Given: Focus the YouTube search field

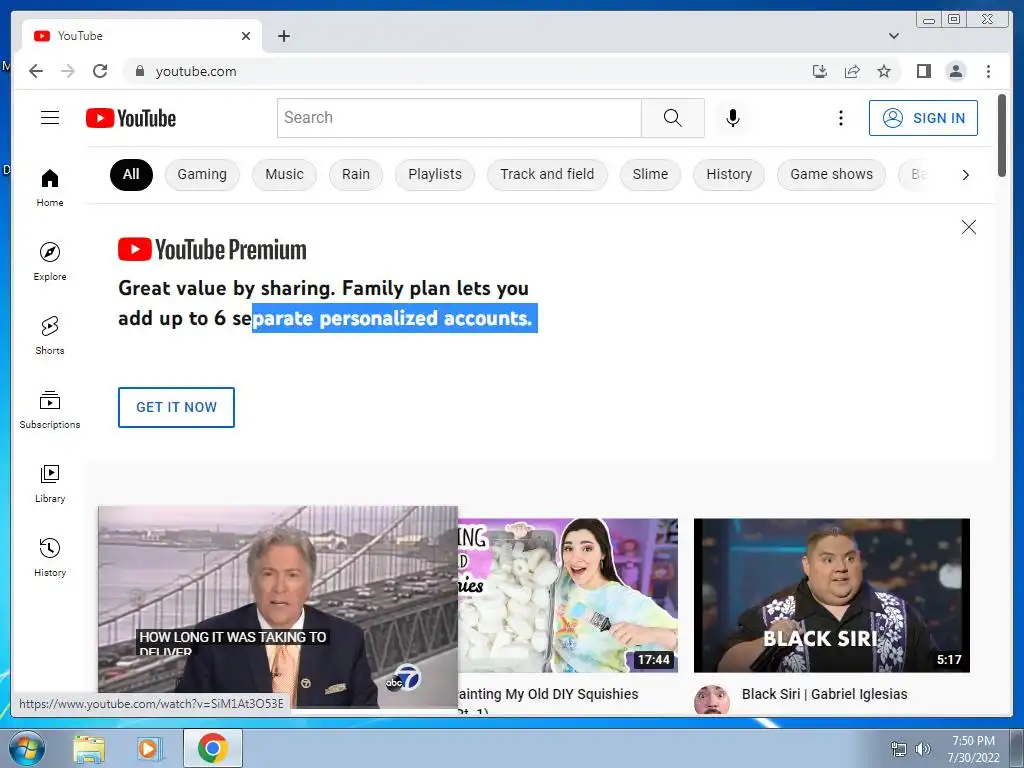Looking at the screenshot, I should click(x=459, y=118).
